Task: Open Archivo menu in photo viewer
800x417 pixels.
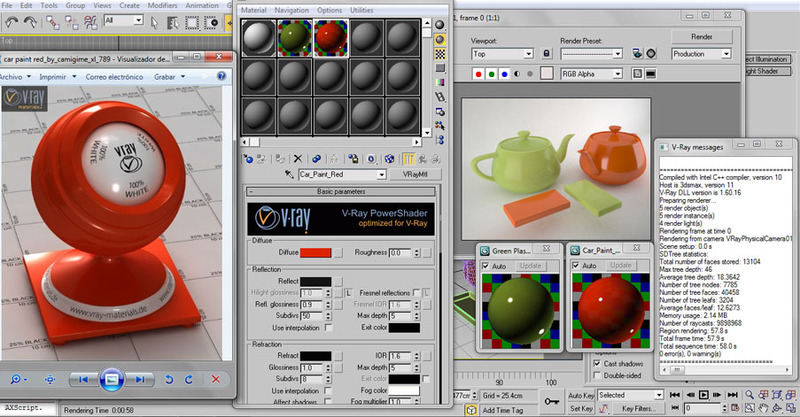Action: pos(15,77)
